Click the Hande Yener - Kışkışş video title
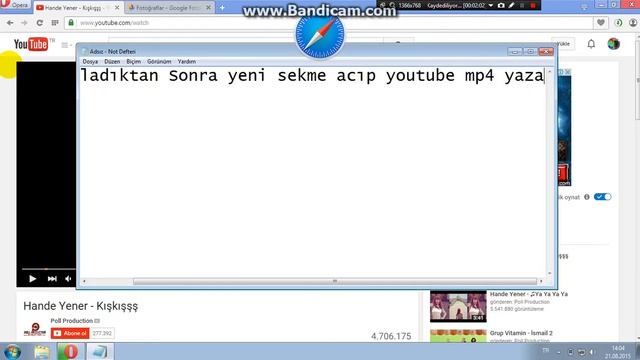Screen dimensions: 640x360 click(x=80, y=306)
